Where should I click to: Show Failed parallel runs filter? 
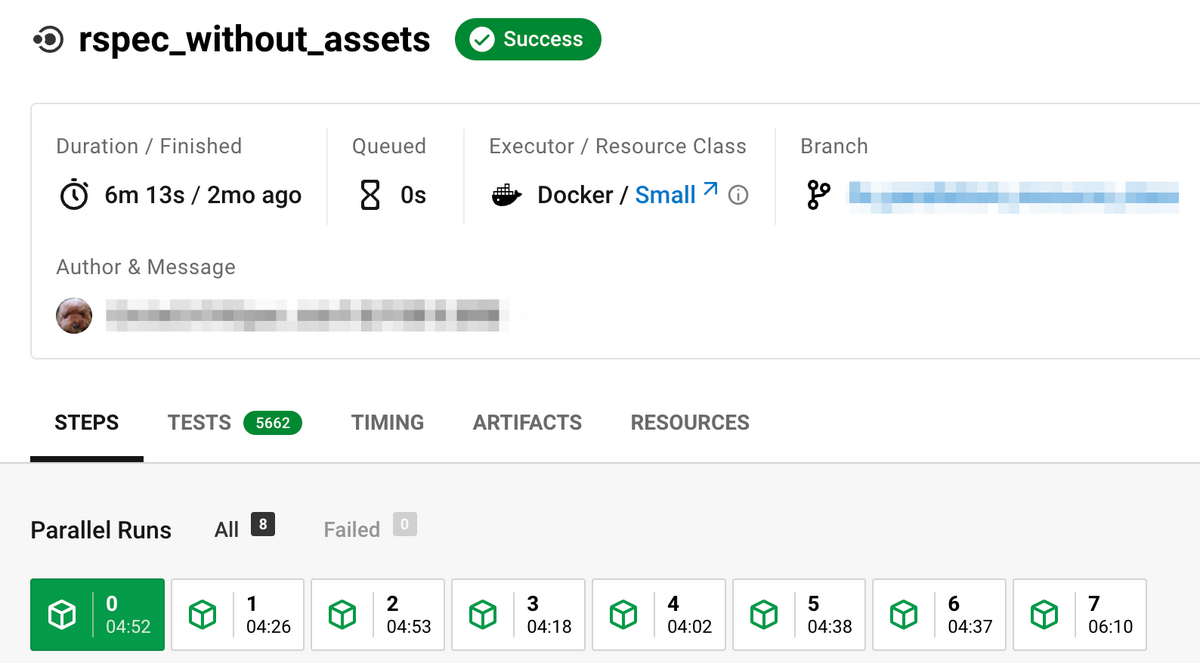pyautogui.click(x=370, y=528)
